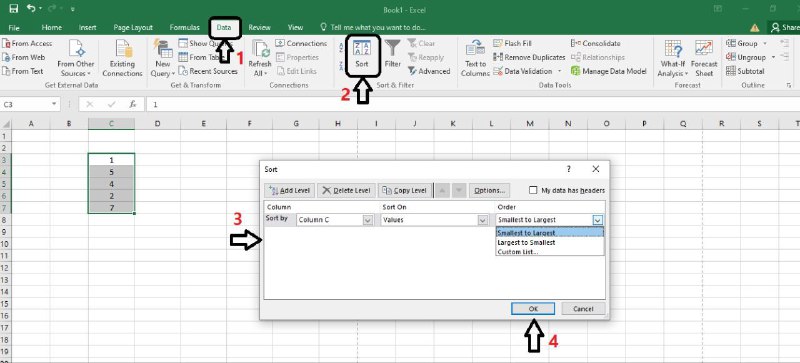Click Manage Data Model
The image size is (800, 363).
tap(609, 71)
